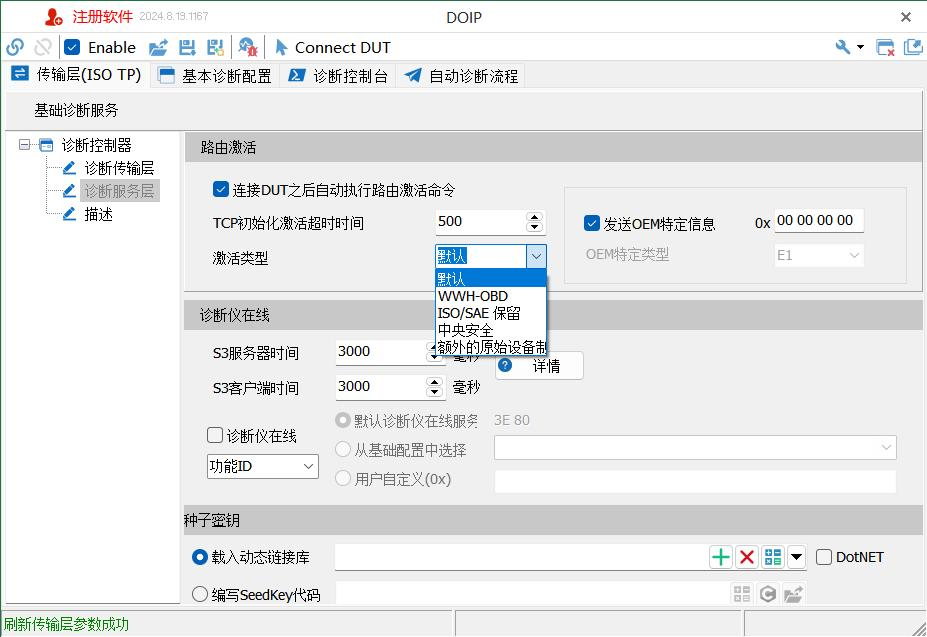Image resolution: width=927 pixels, height=637 pixels.
Task: Select 描述 tree item
Action: click(98, 214)
